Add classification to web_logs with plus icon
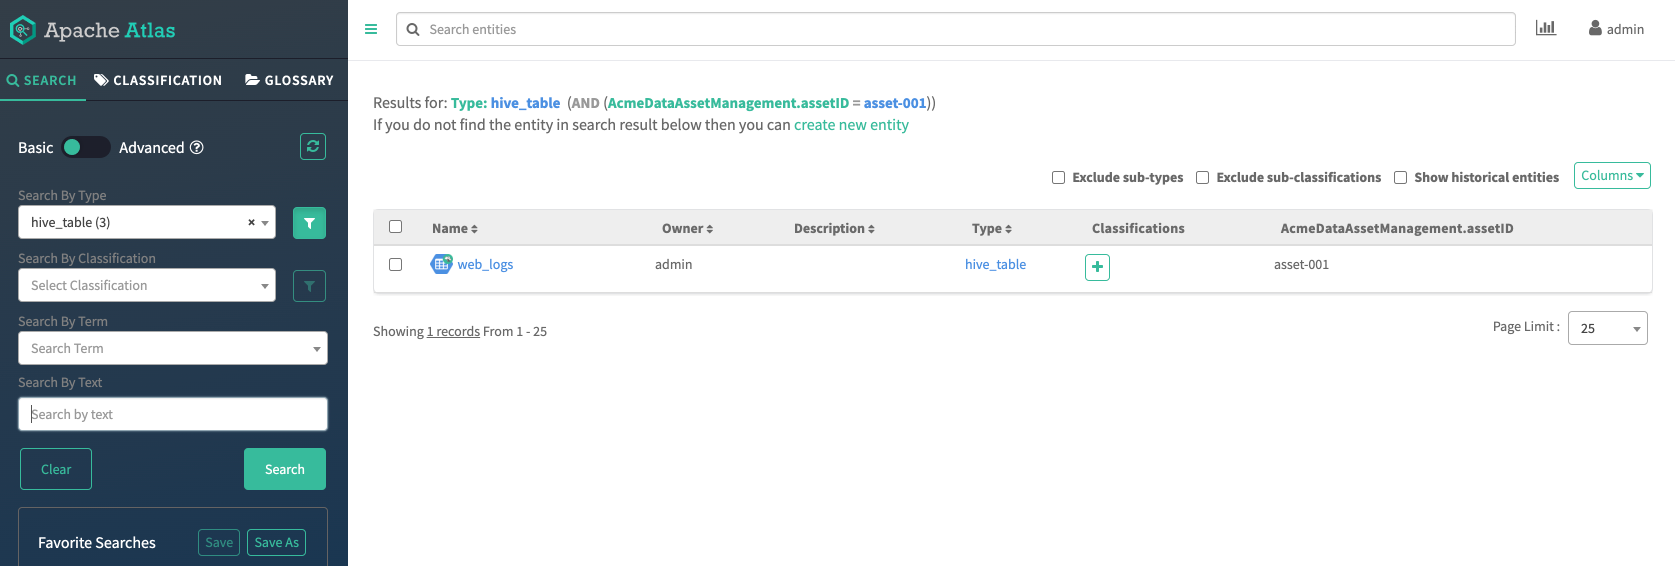1675x566 pixels. coord(1097,267)
